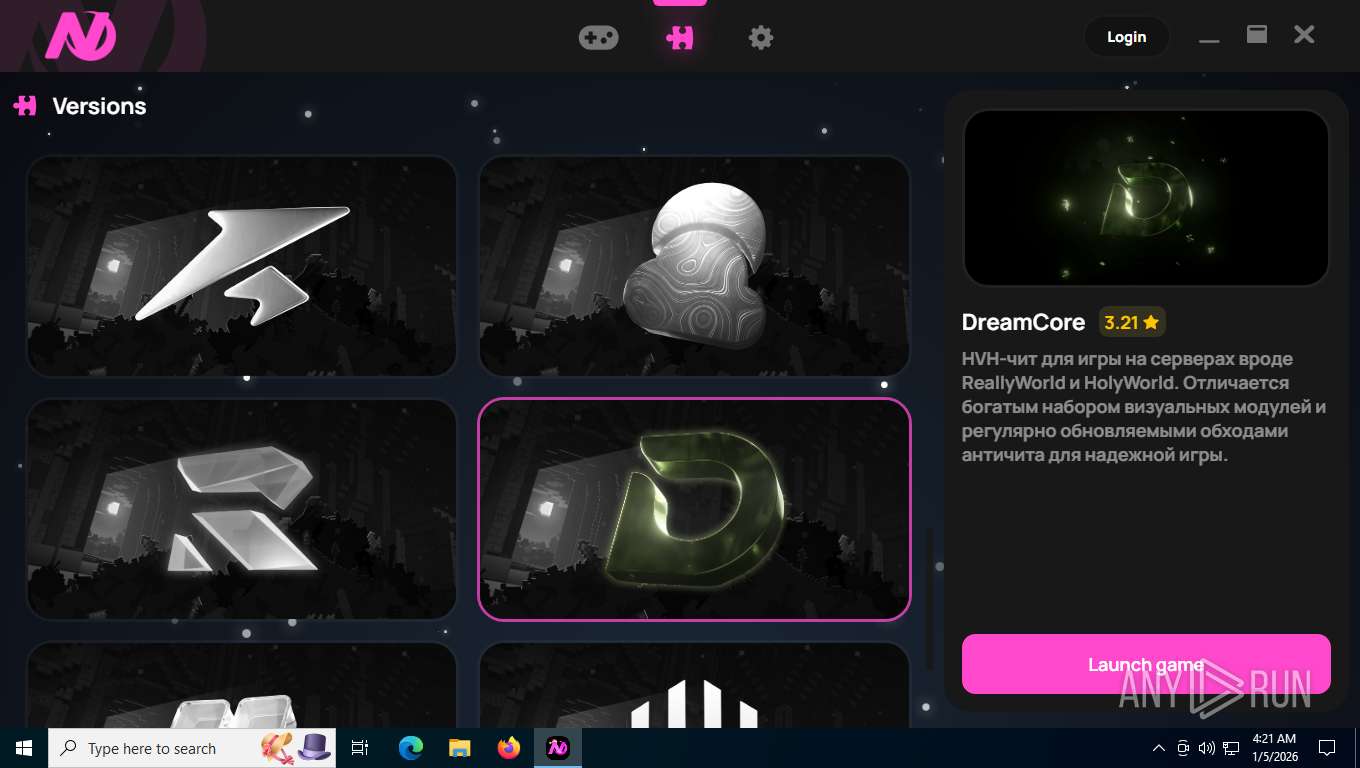Show hidden system tray icons
1360x768 pixels.
point(1159,748)
